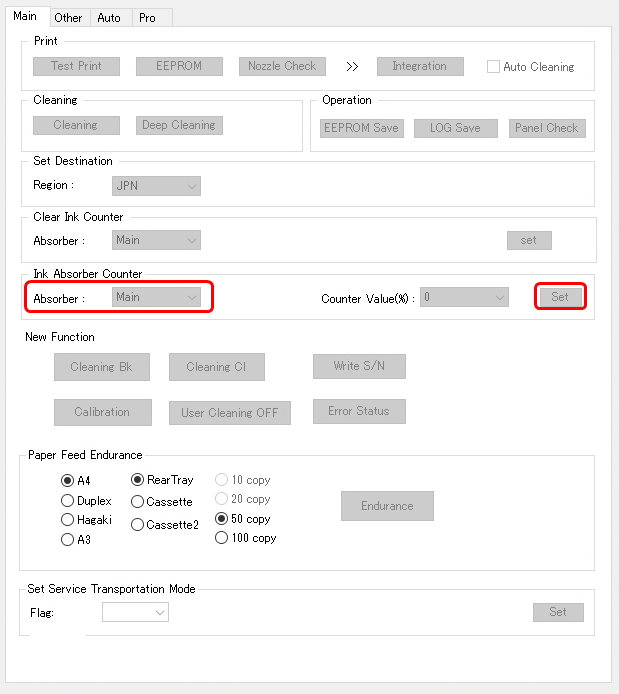Viewport: 619px width, 694px height.
Task: Enable the Auto Cleaning checkbox
Action: coord(493,67)
